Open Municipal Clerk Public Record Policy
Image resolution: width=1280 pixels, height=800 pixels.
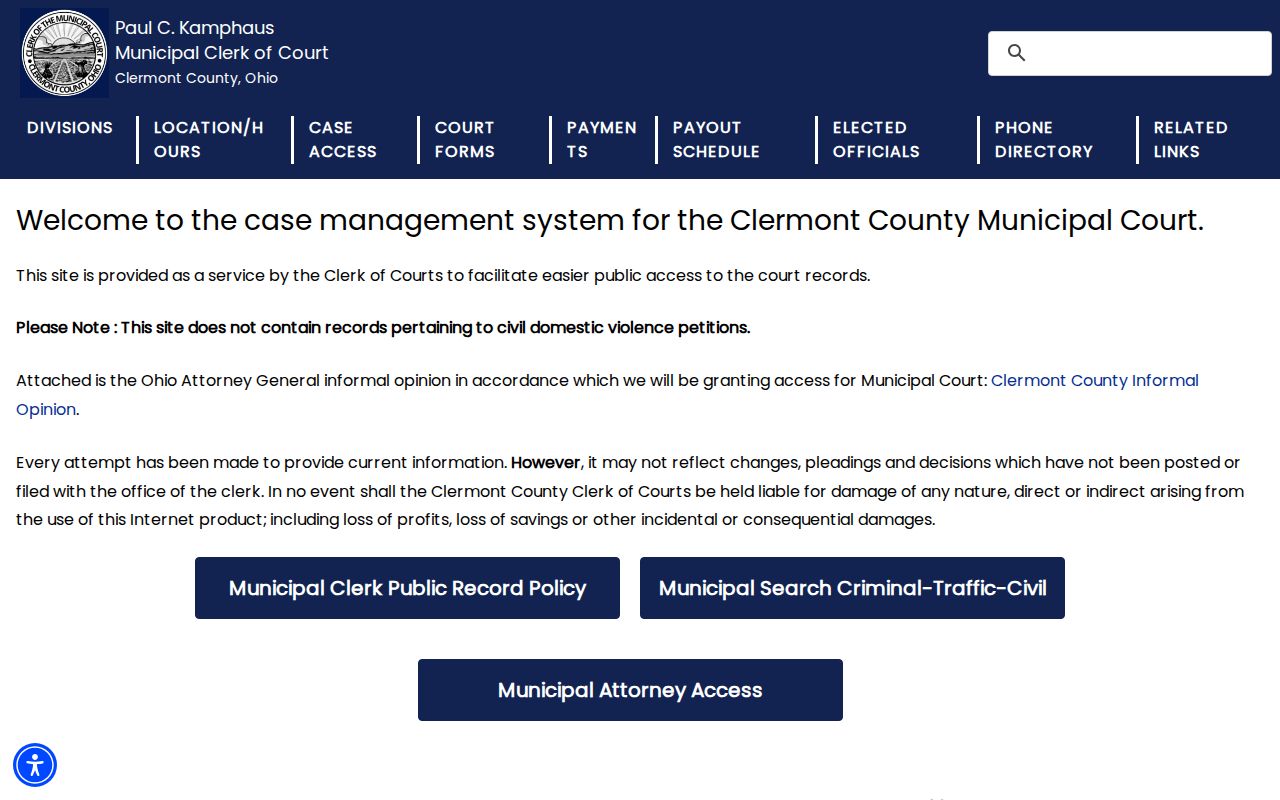pyautogui.click(x=407, y=588)
